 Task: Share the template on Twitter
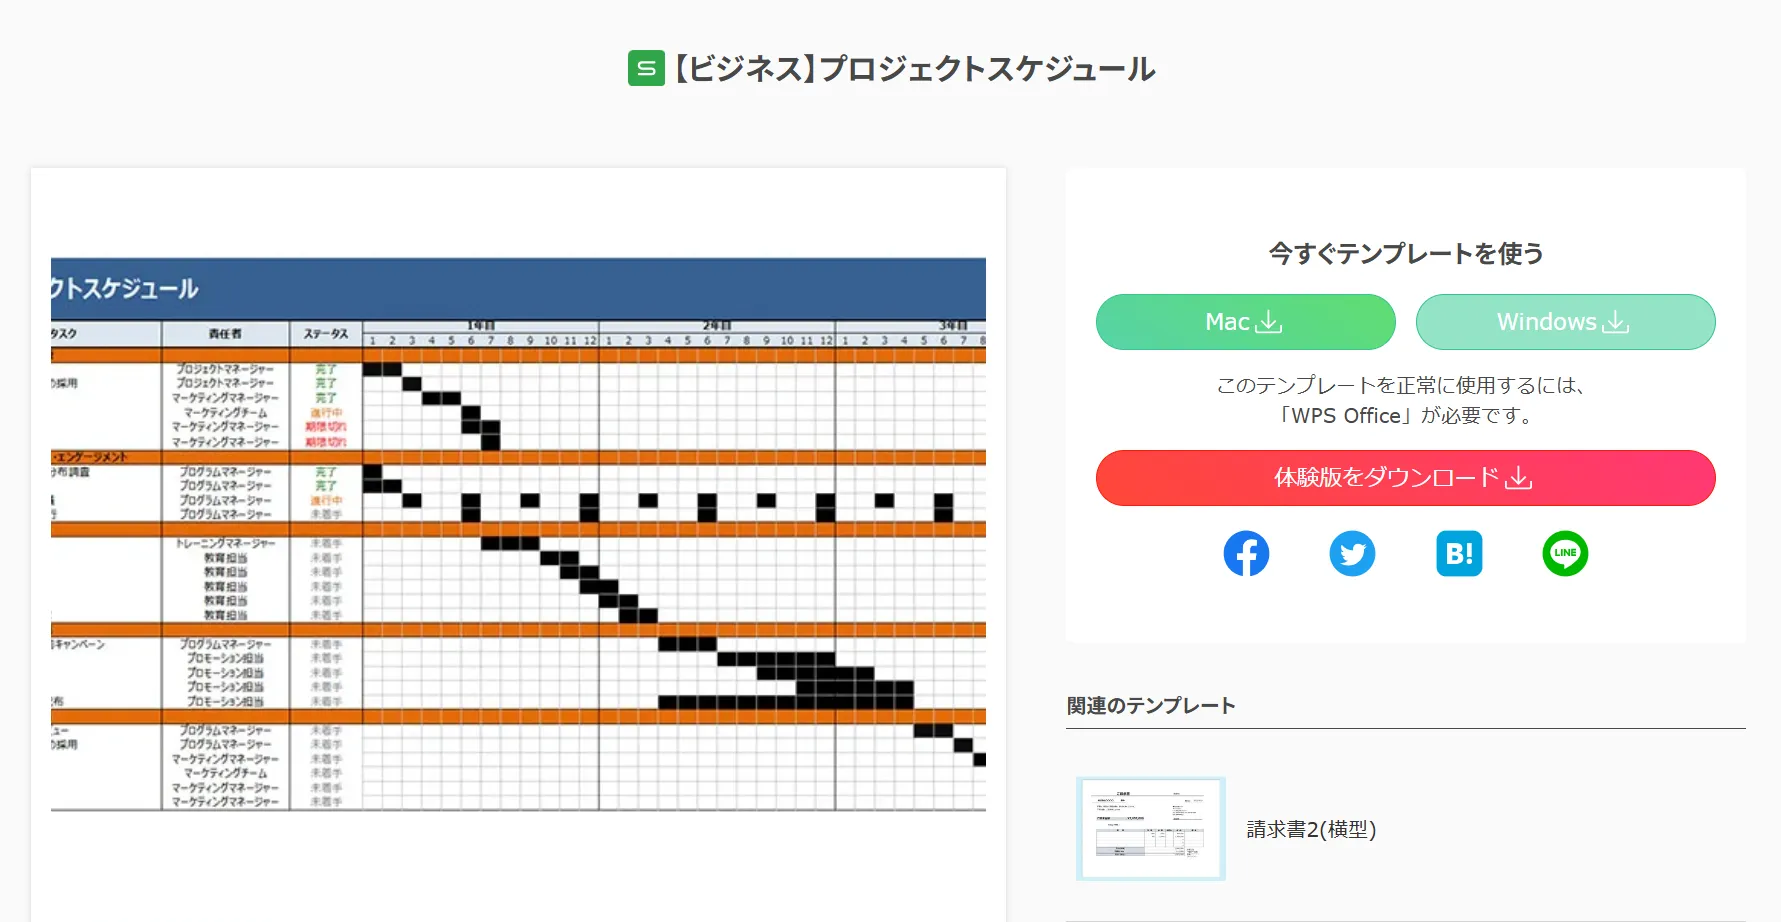point(1352,553)
